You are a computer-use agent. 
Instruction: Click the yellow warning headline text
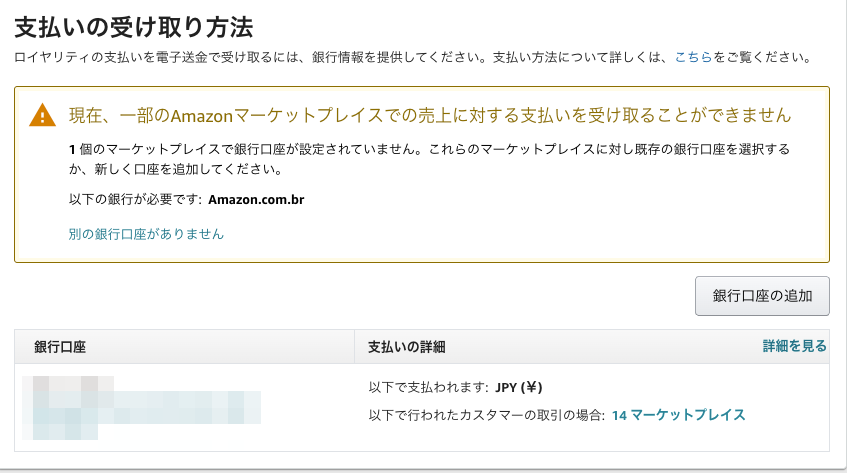430,115
